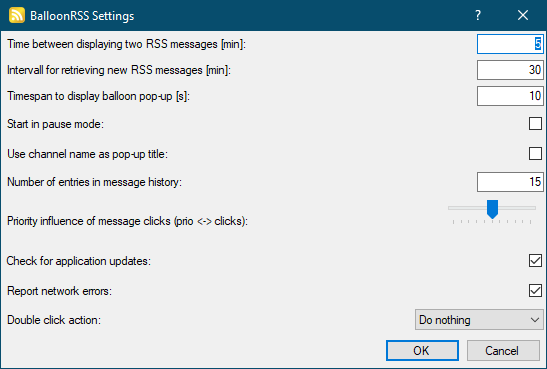Click the BalloonRSS orange feed icon
Viewport: 547px width, 369px height.
coord(17,15)
